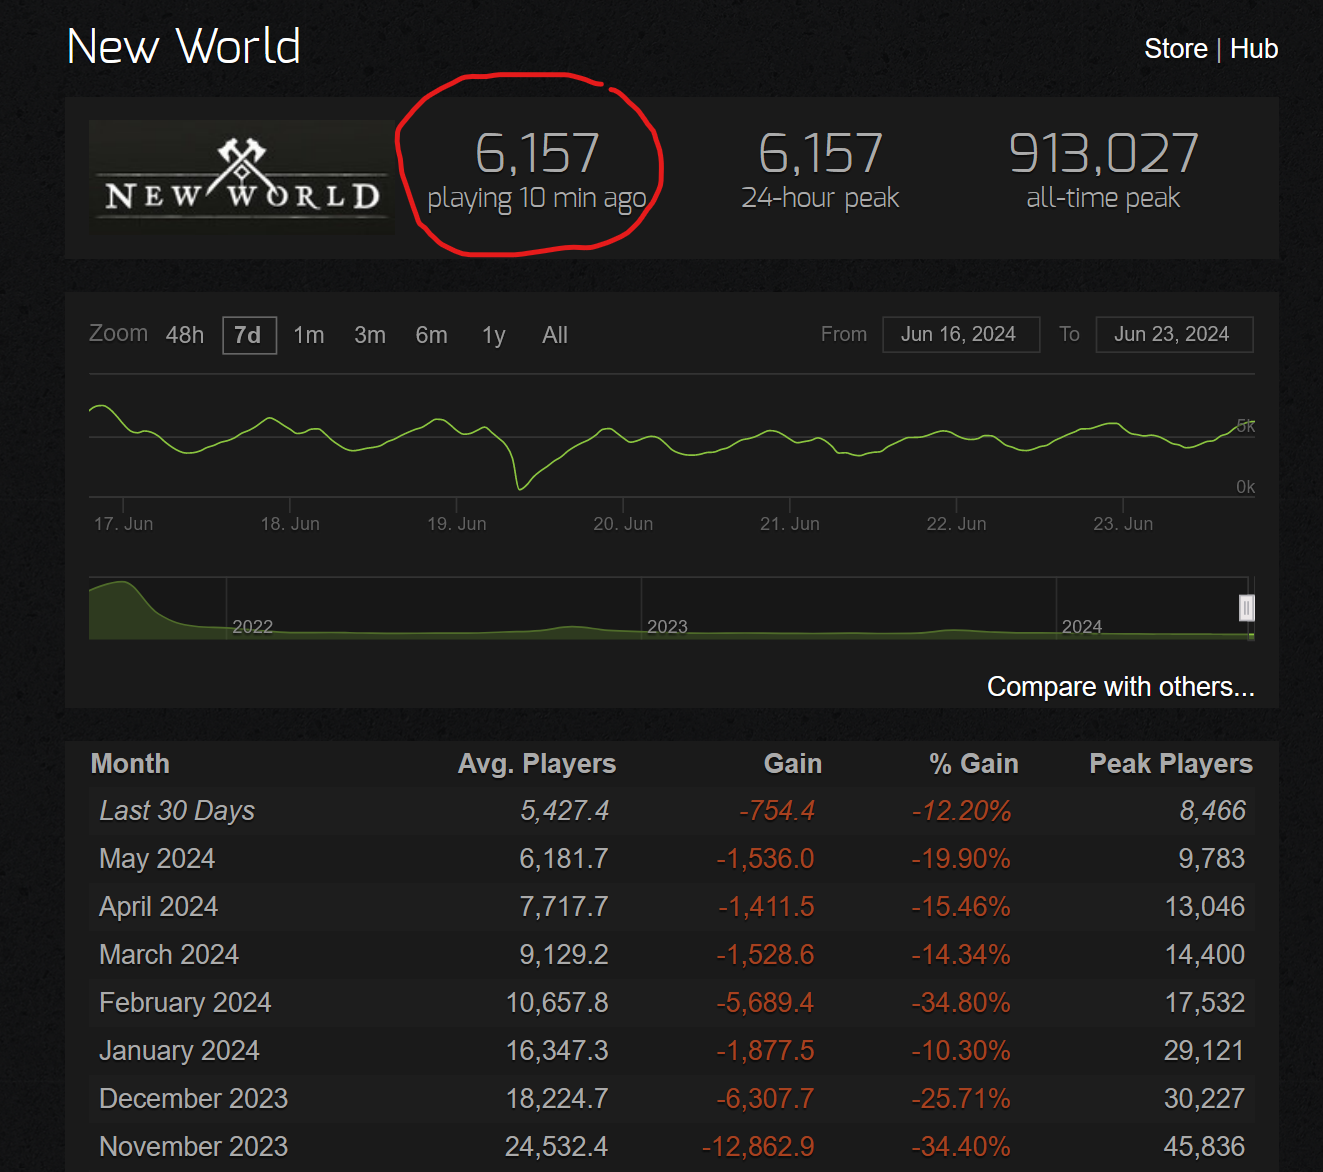Screen dimensions: 1323x1172
Task: Show All time chart range
Action: pos(554,335)
